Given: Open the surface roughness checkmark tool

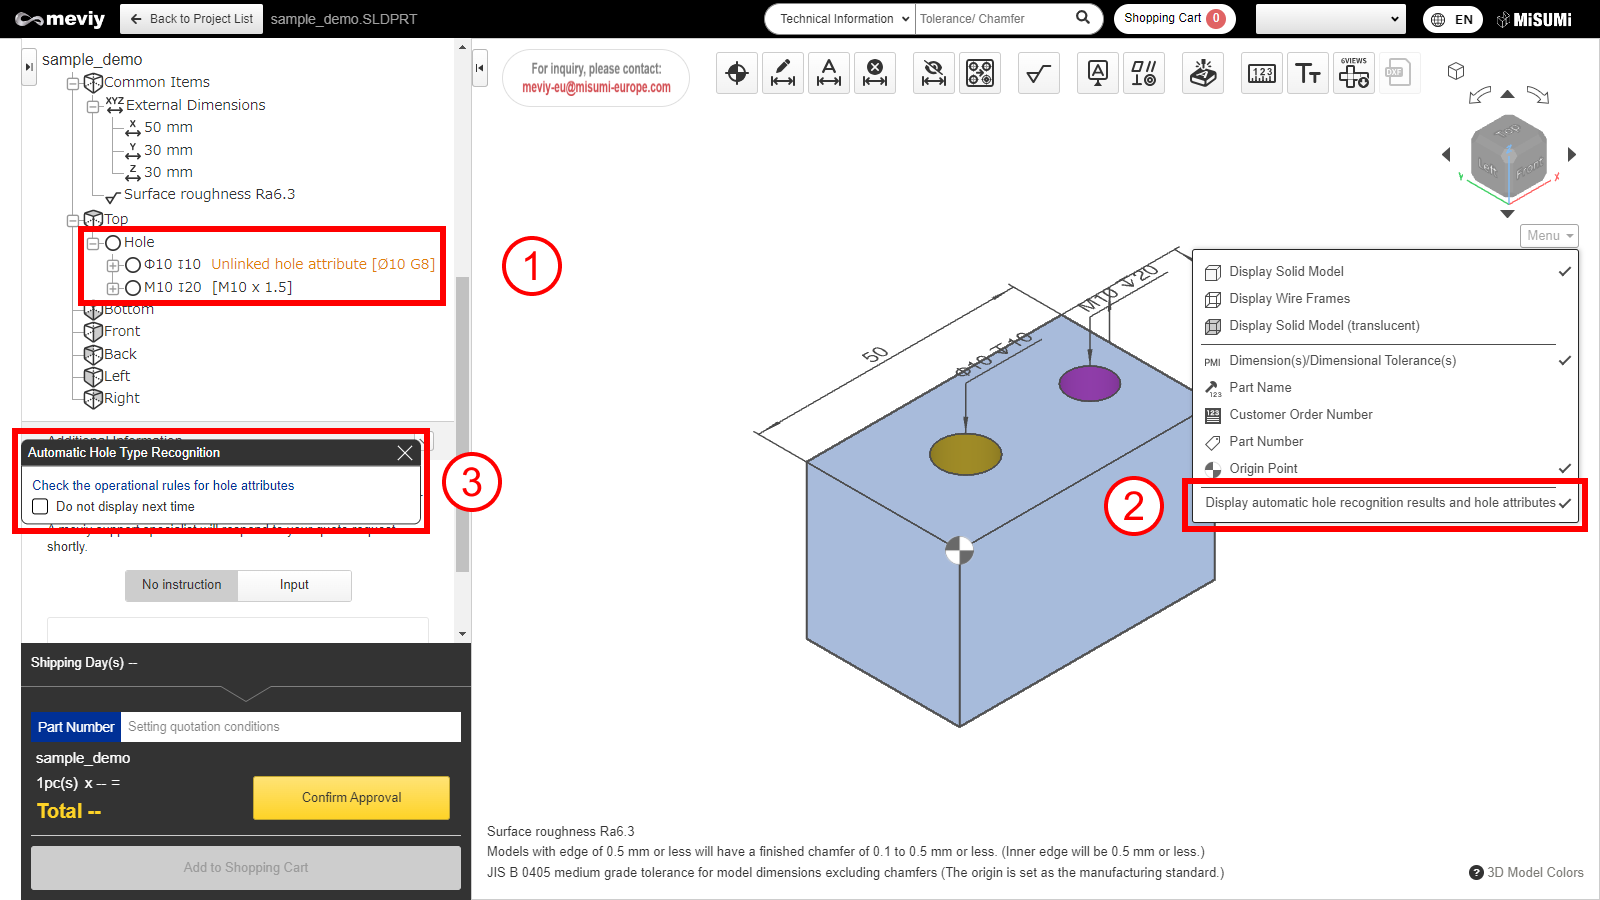Looking at the screenshot, I should pos(1039,73).
